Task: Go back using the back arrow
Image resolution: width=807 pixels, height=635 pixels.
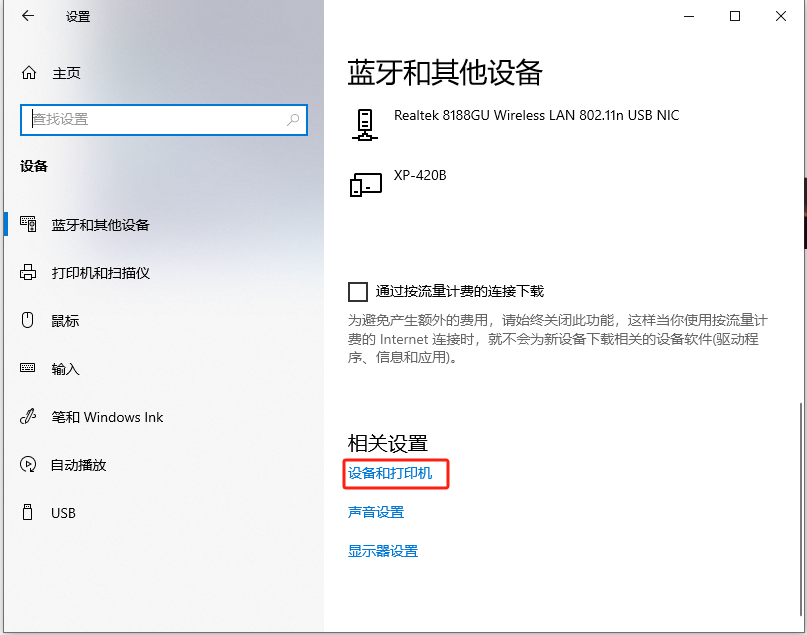Action: tap(28, 16)
